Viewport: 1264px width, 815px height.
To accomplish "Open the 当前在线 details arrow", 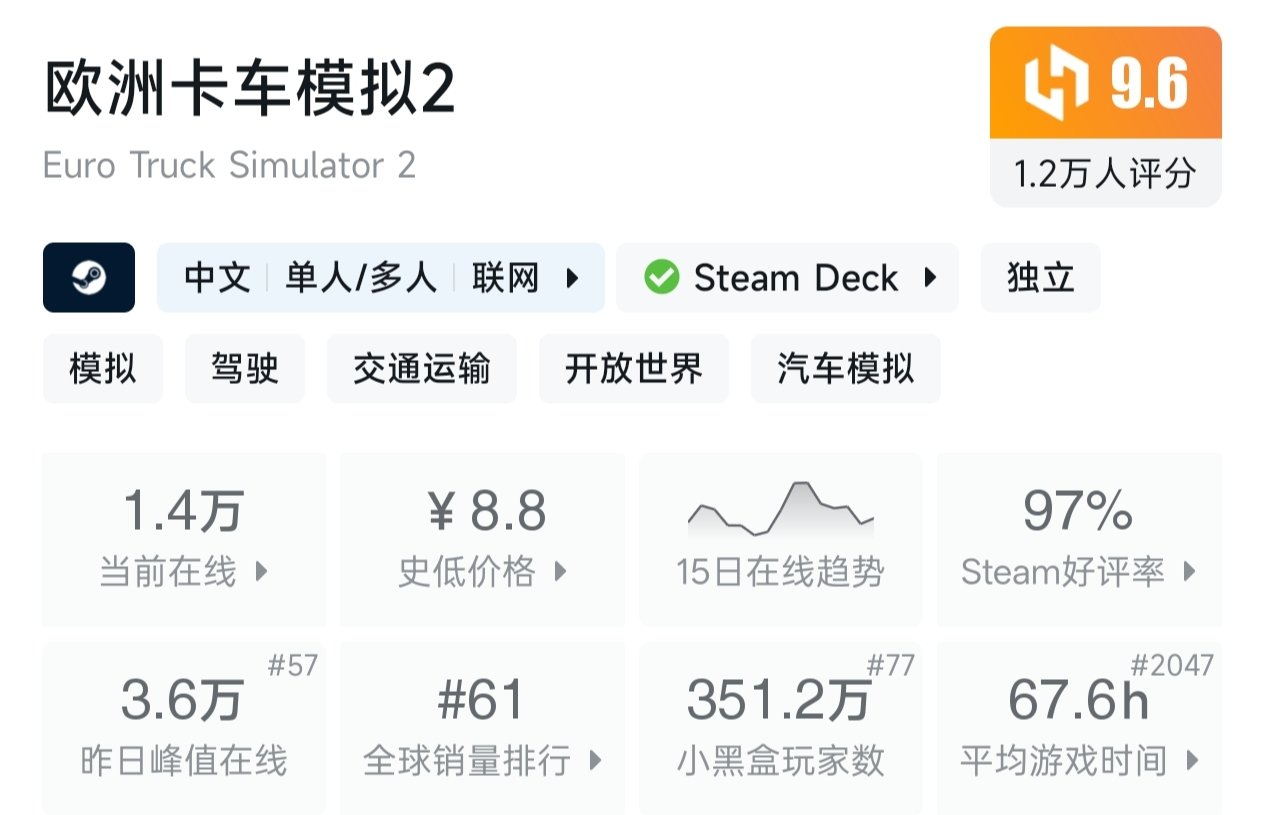I will 262,572.
